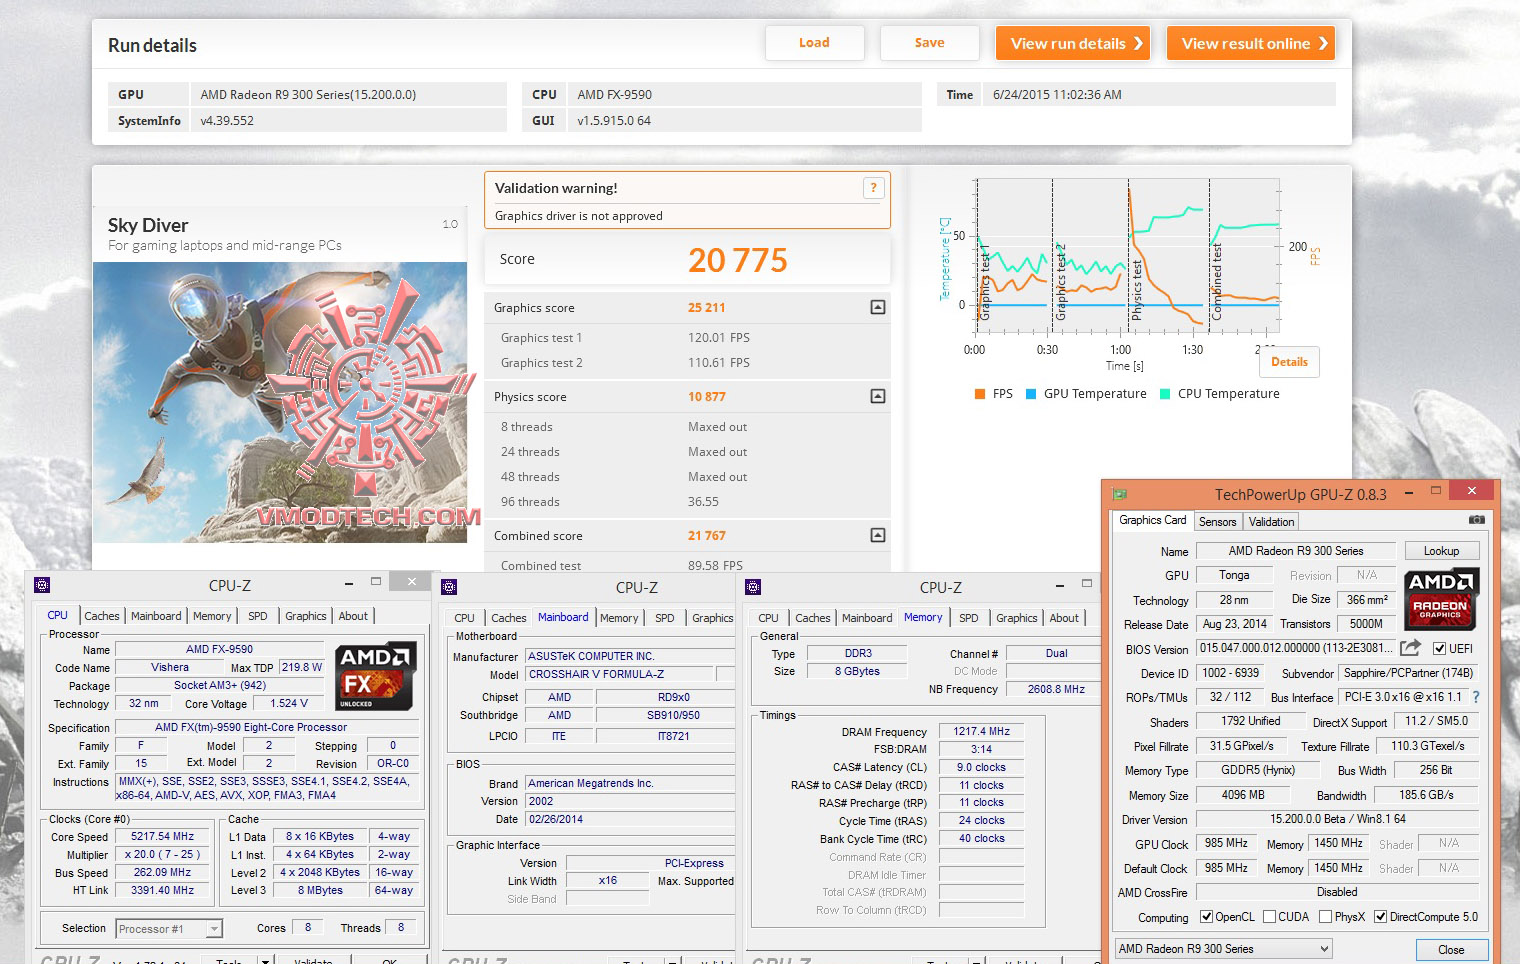Switch to the Validation tab in GPU-Z
This screenshot has width=1520, height=964.
pos(1271,521)
